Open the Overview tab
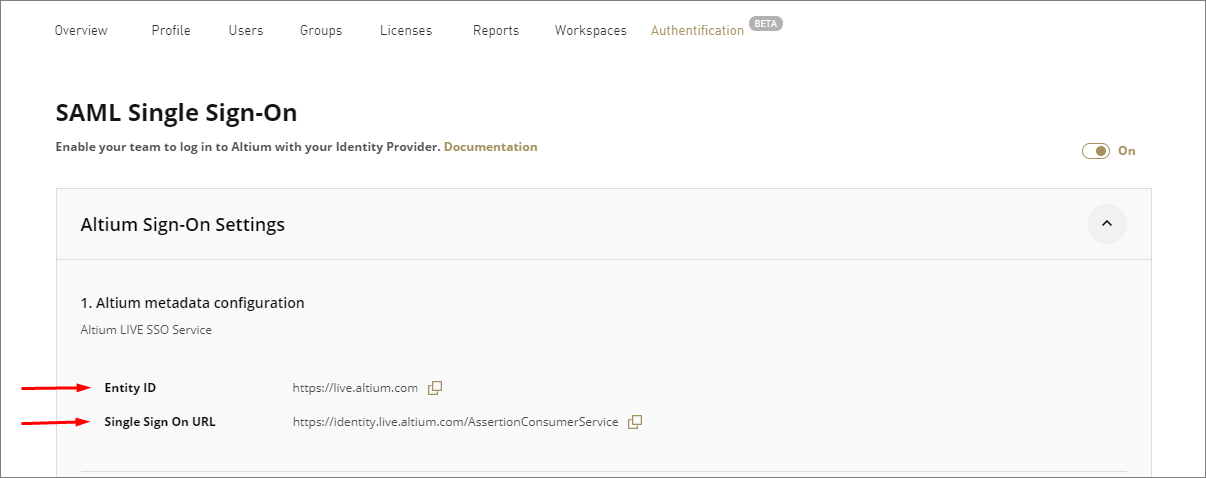This screenshot has height=478, width=1206. (81, 31)
